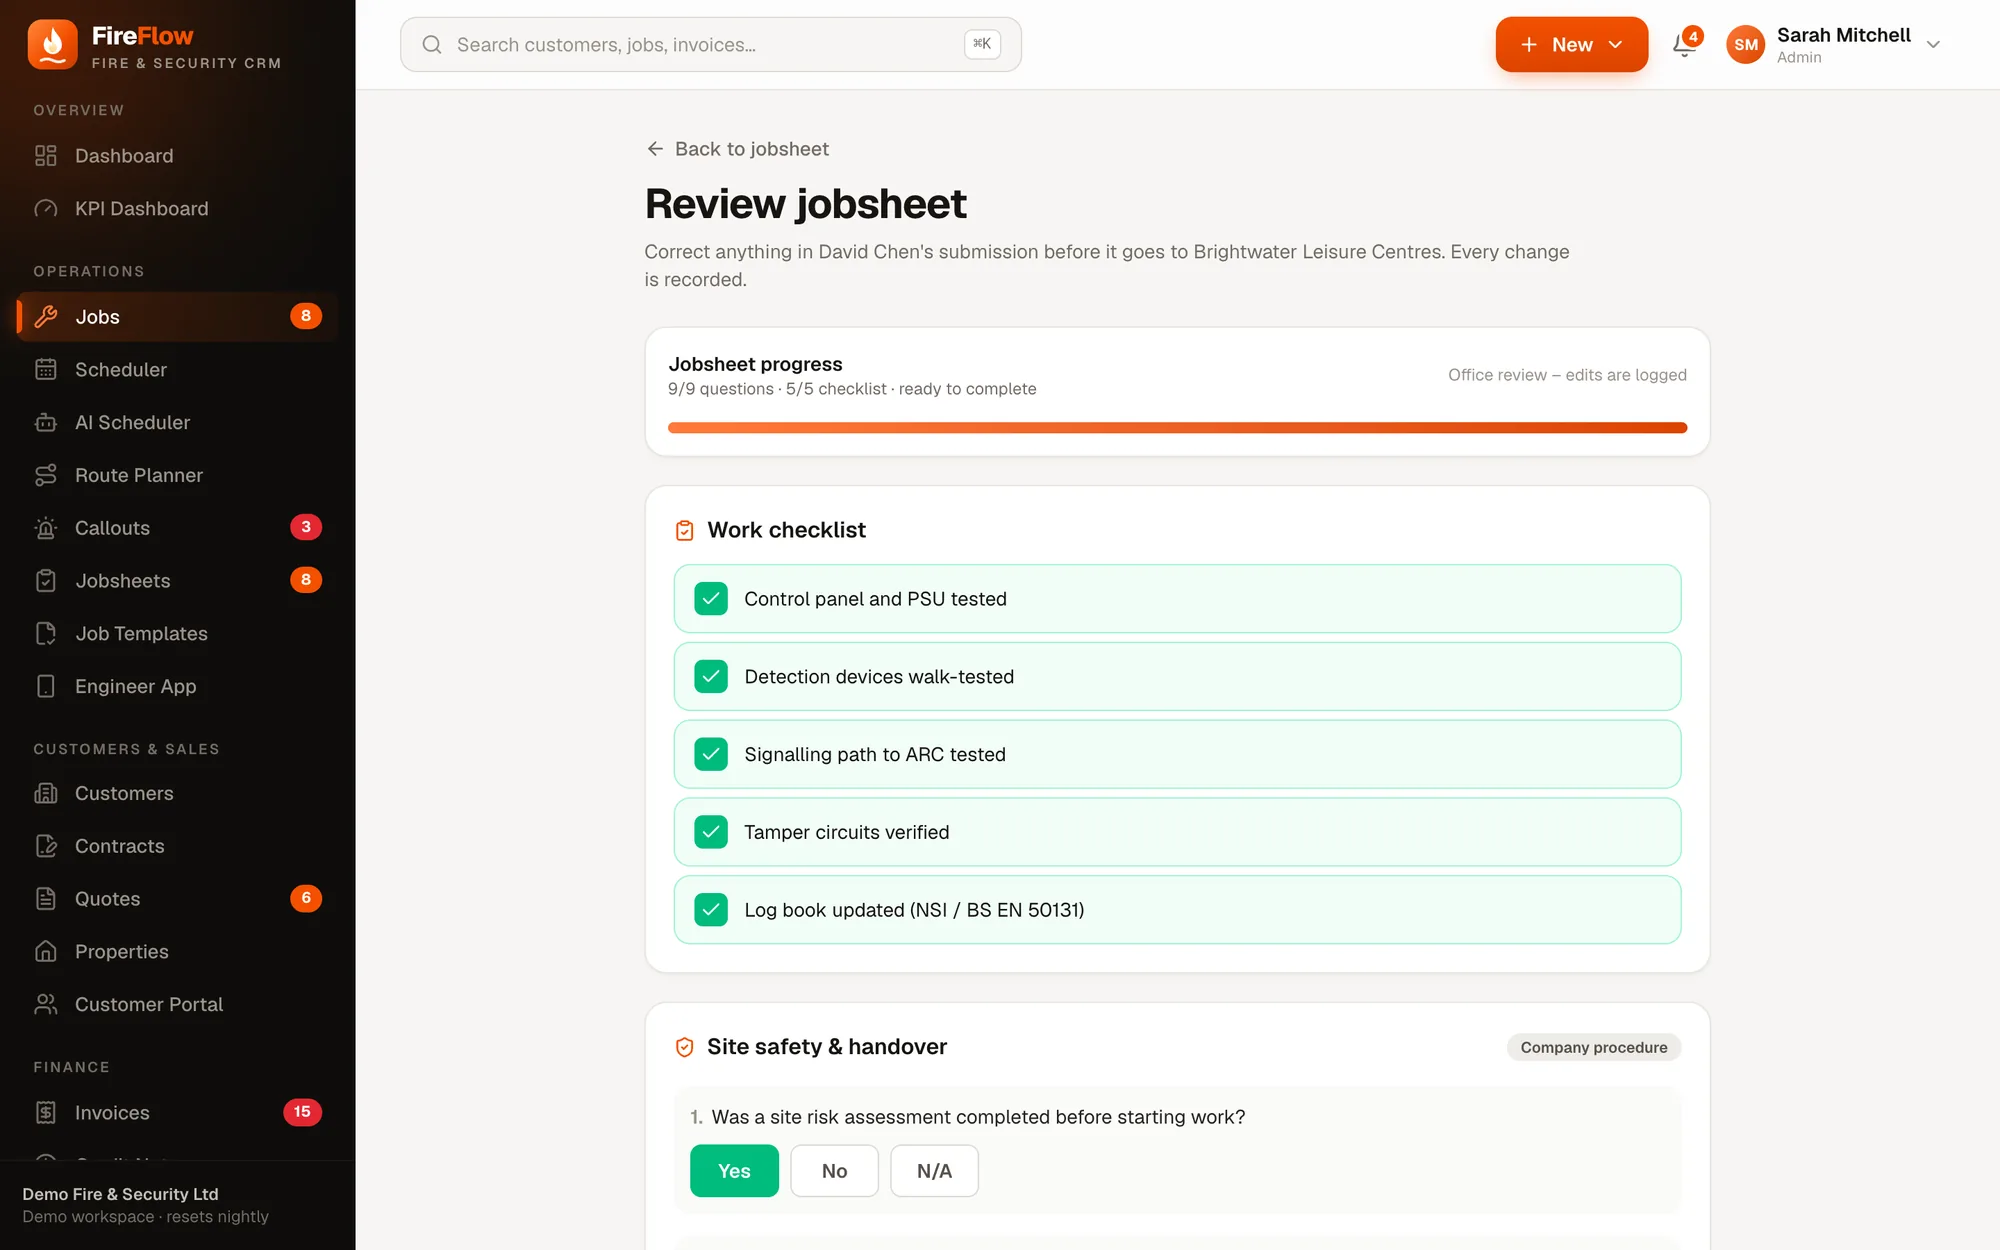Go to Jobsheets section label
This screenshot has height=1250, width=2000.
(123, 581)
